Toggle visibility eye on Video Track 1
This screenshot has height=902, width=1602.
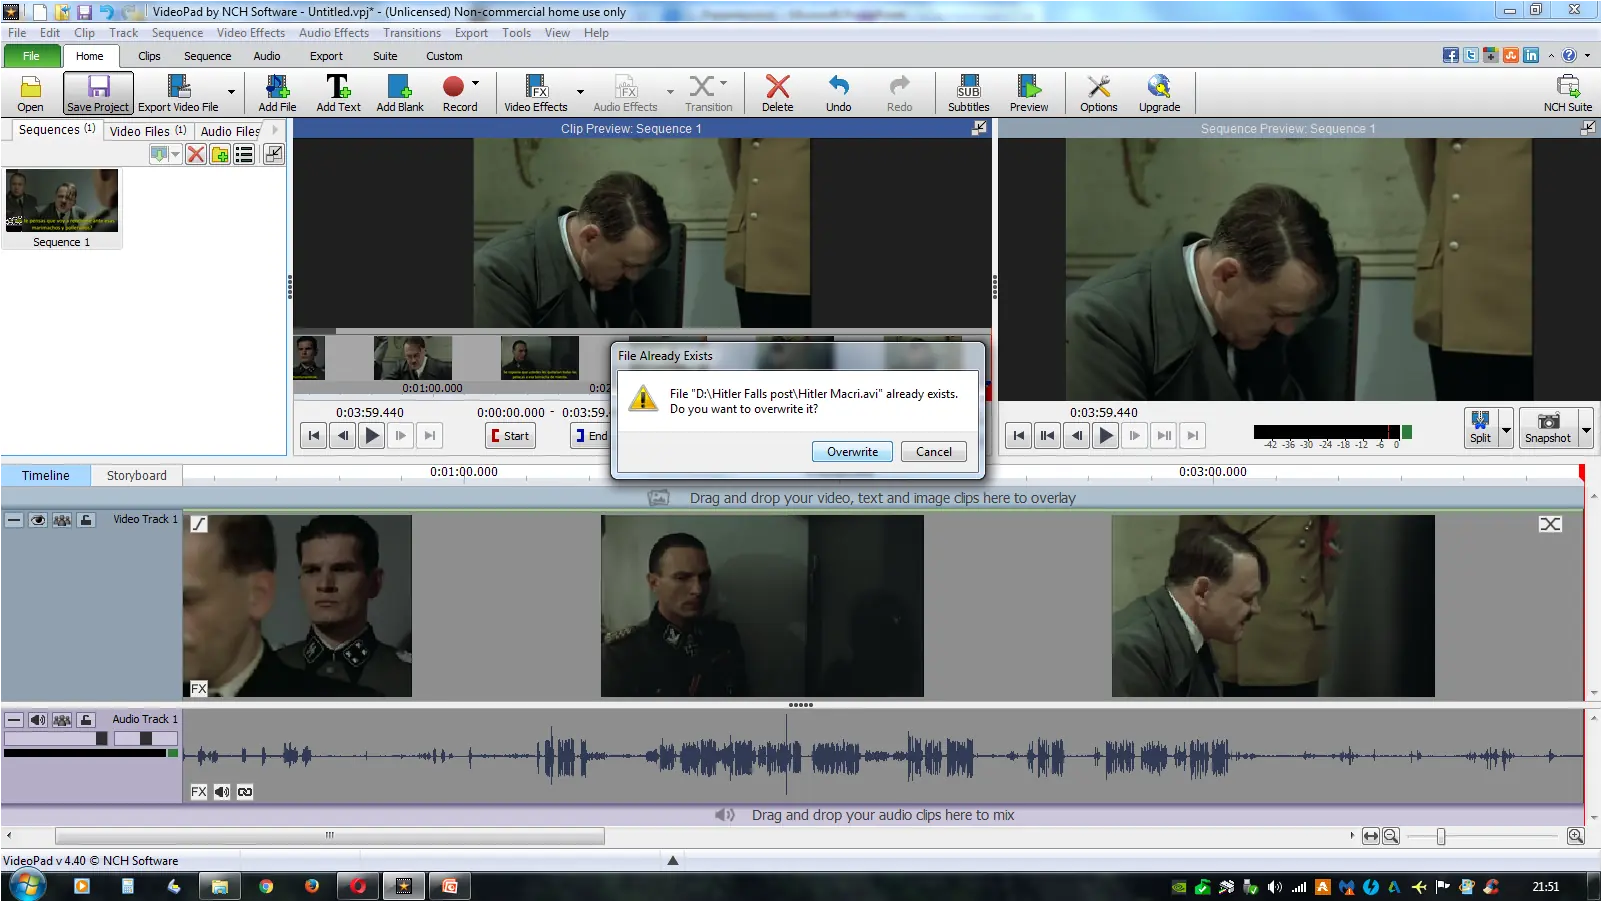coord(38,520)
